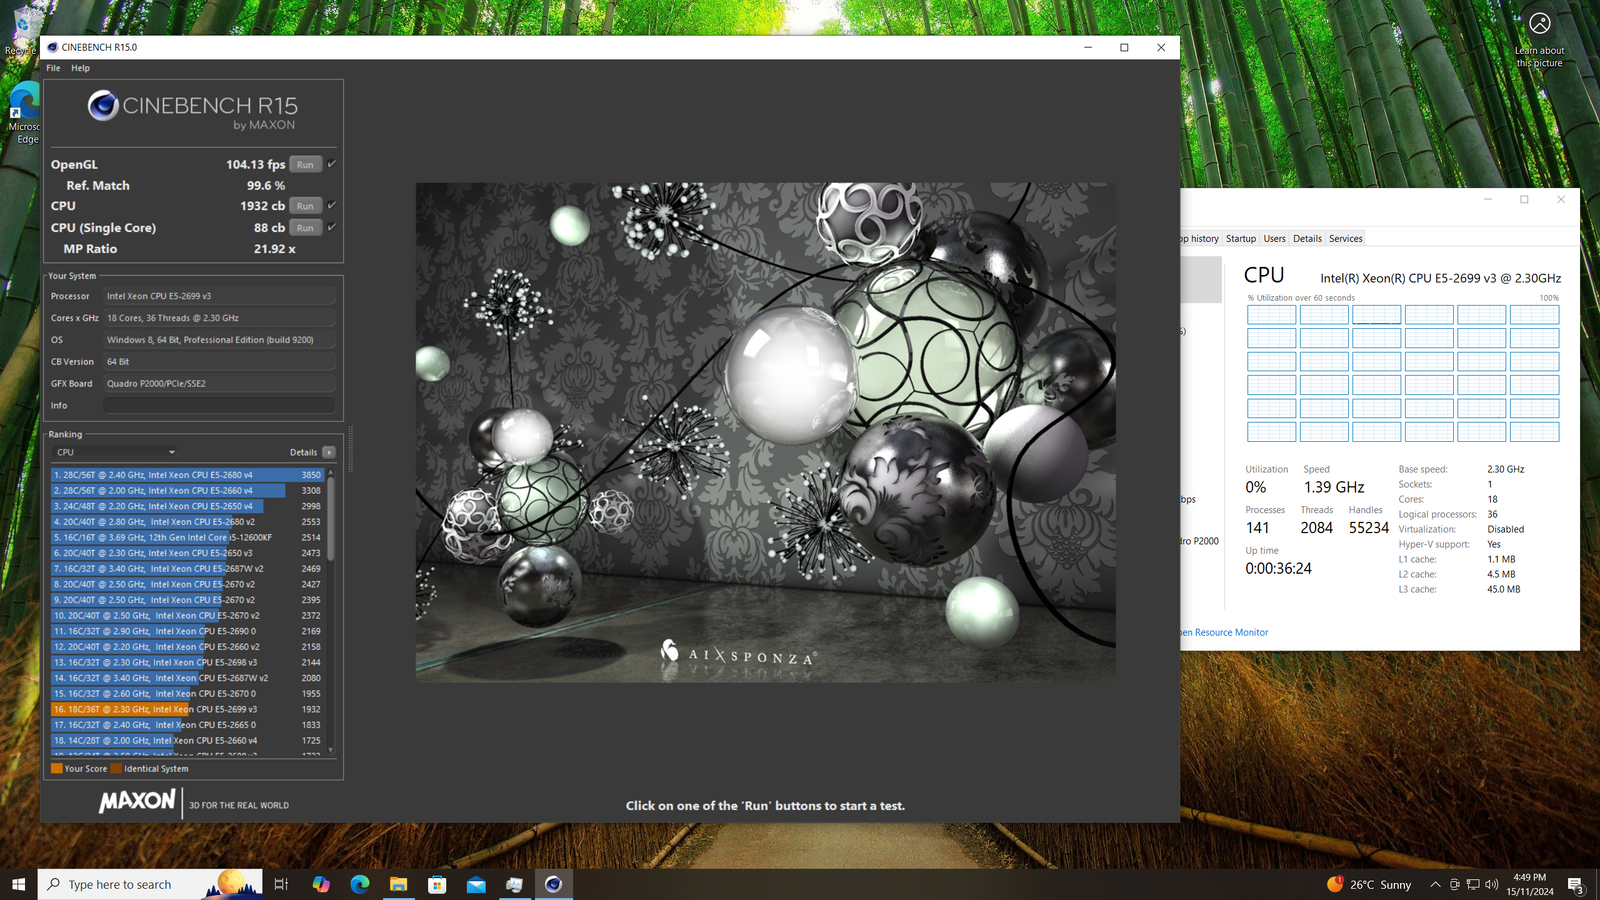Run the CPU Single Core benchmark
Screen dimensions: 1600x900
tap(305, 228)
